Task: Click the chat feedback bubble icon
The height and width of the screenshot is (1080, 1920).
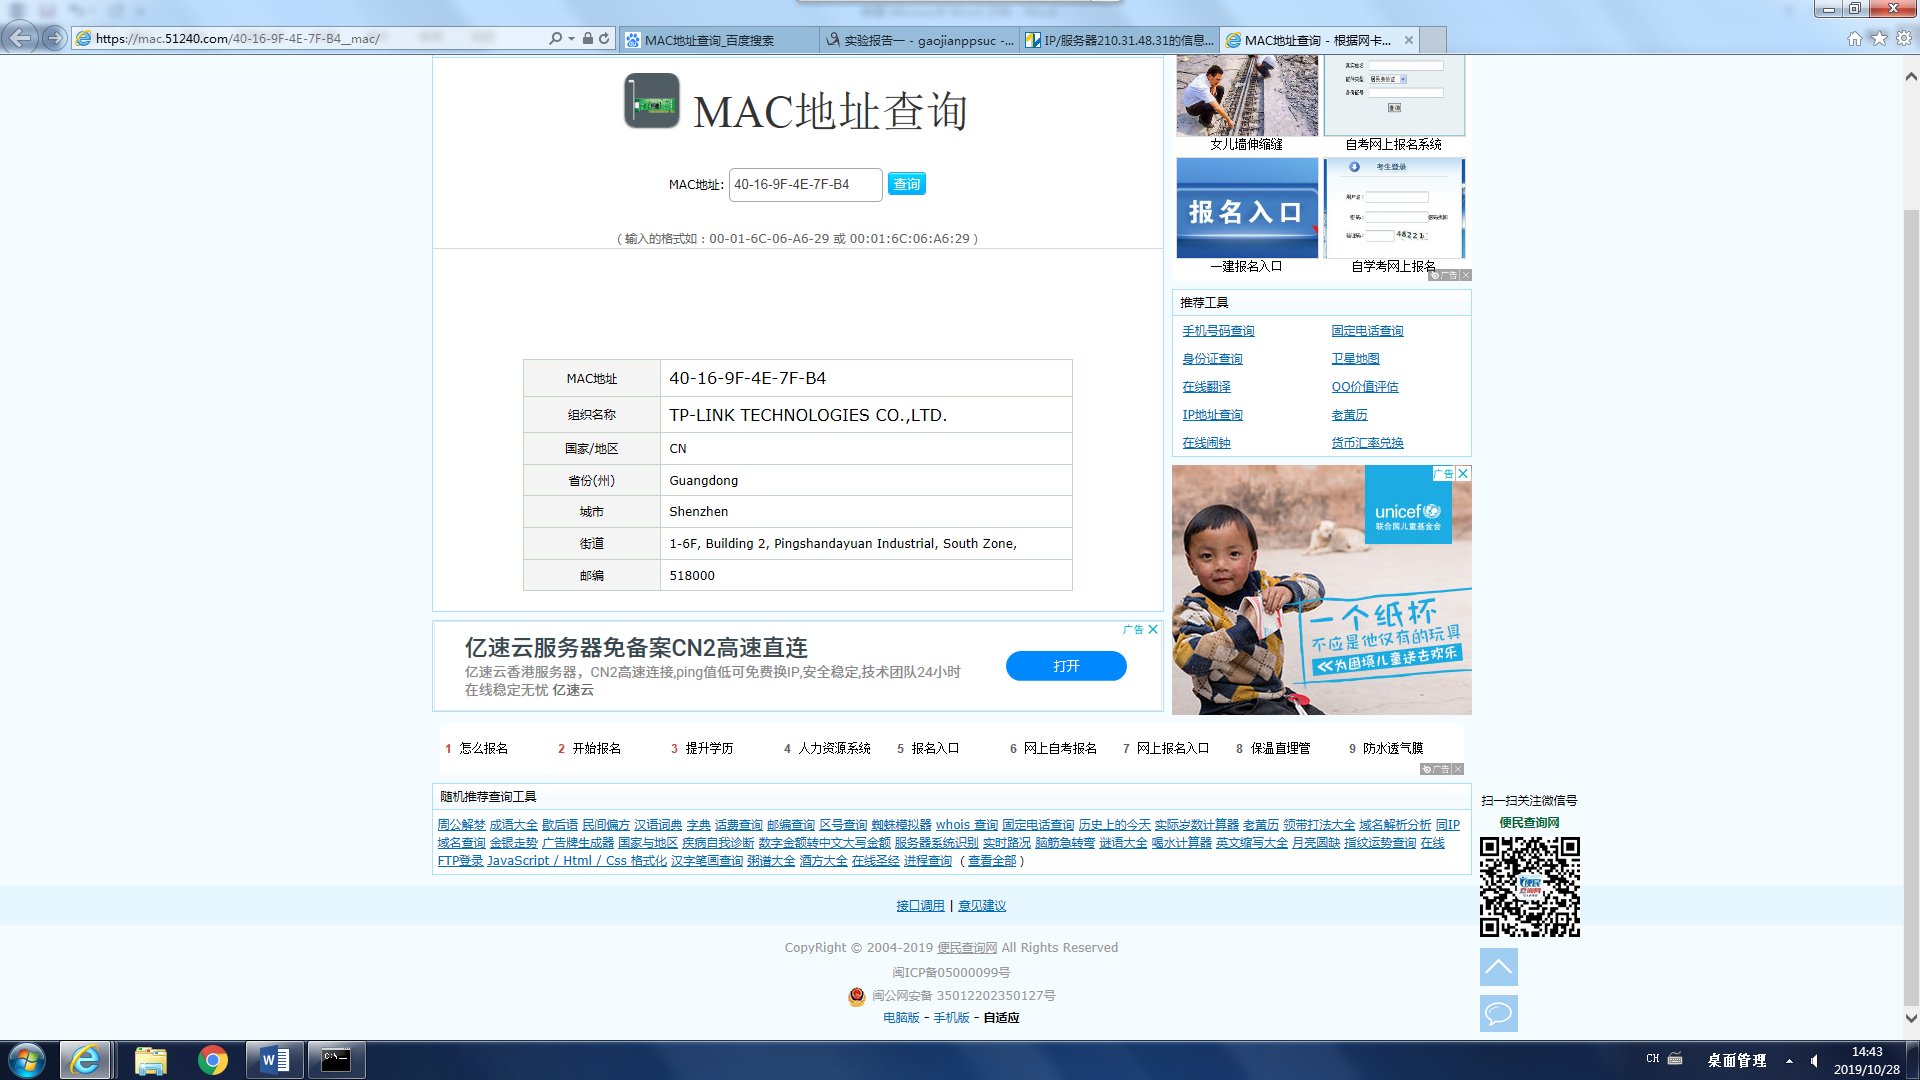Action: click(x=1498, y=1013)
